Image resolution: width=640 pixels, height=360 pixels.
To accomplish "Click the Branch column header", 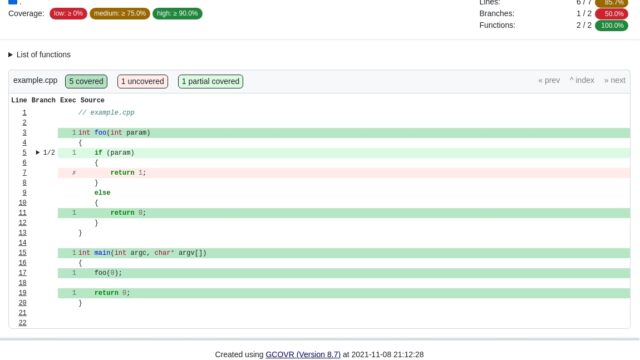I will 43,100.
